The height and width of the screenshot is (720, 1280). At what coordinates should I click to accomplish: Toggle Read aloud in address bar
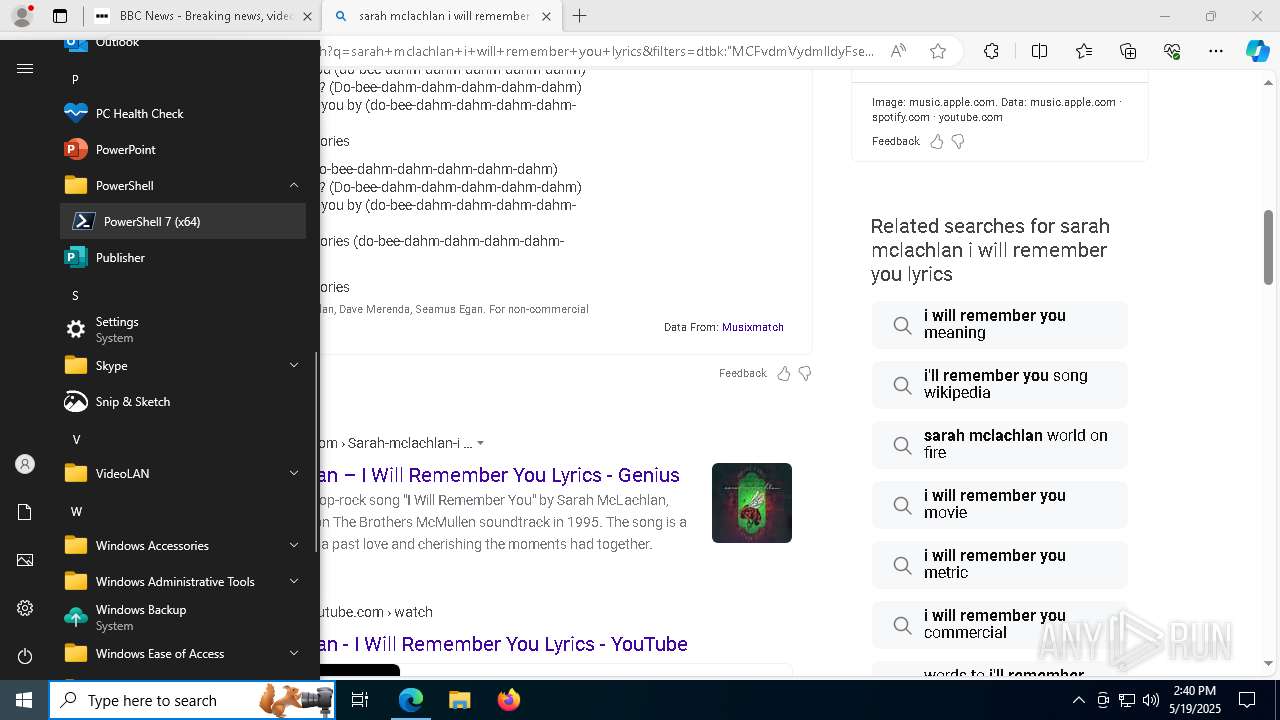pos(898,51)
